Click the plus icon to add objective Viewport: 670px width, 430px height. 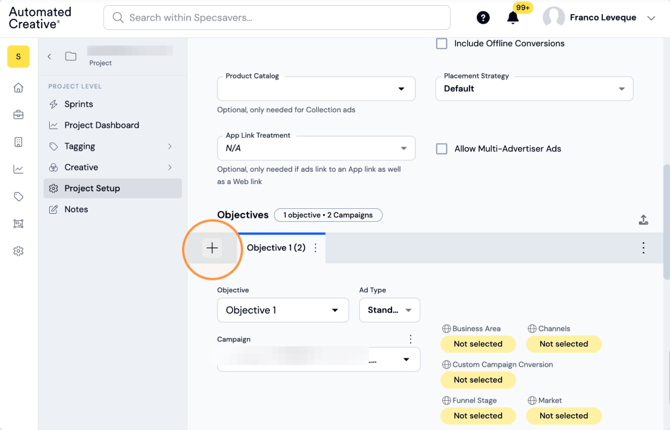point(212,248)
